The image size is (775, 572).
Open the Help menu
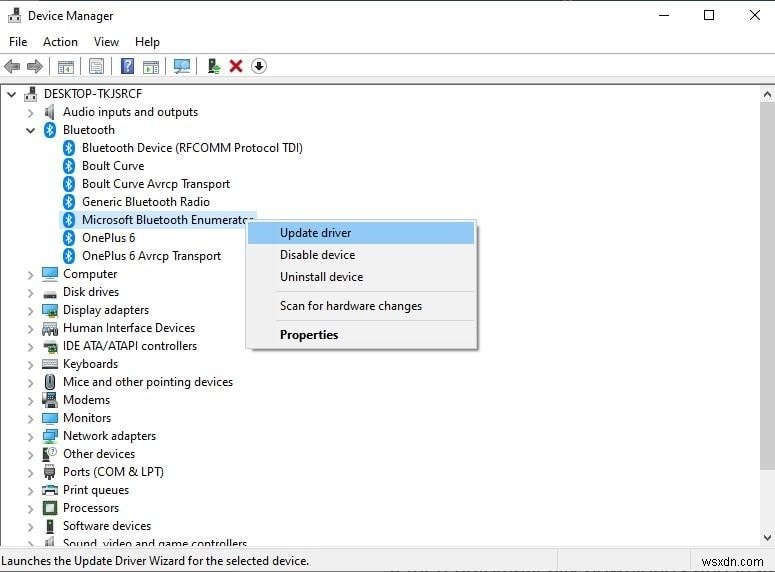[147, 42]
